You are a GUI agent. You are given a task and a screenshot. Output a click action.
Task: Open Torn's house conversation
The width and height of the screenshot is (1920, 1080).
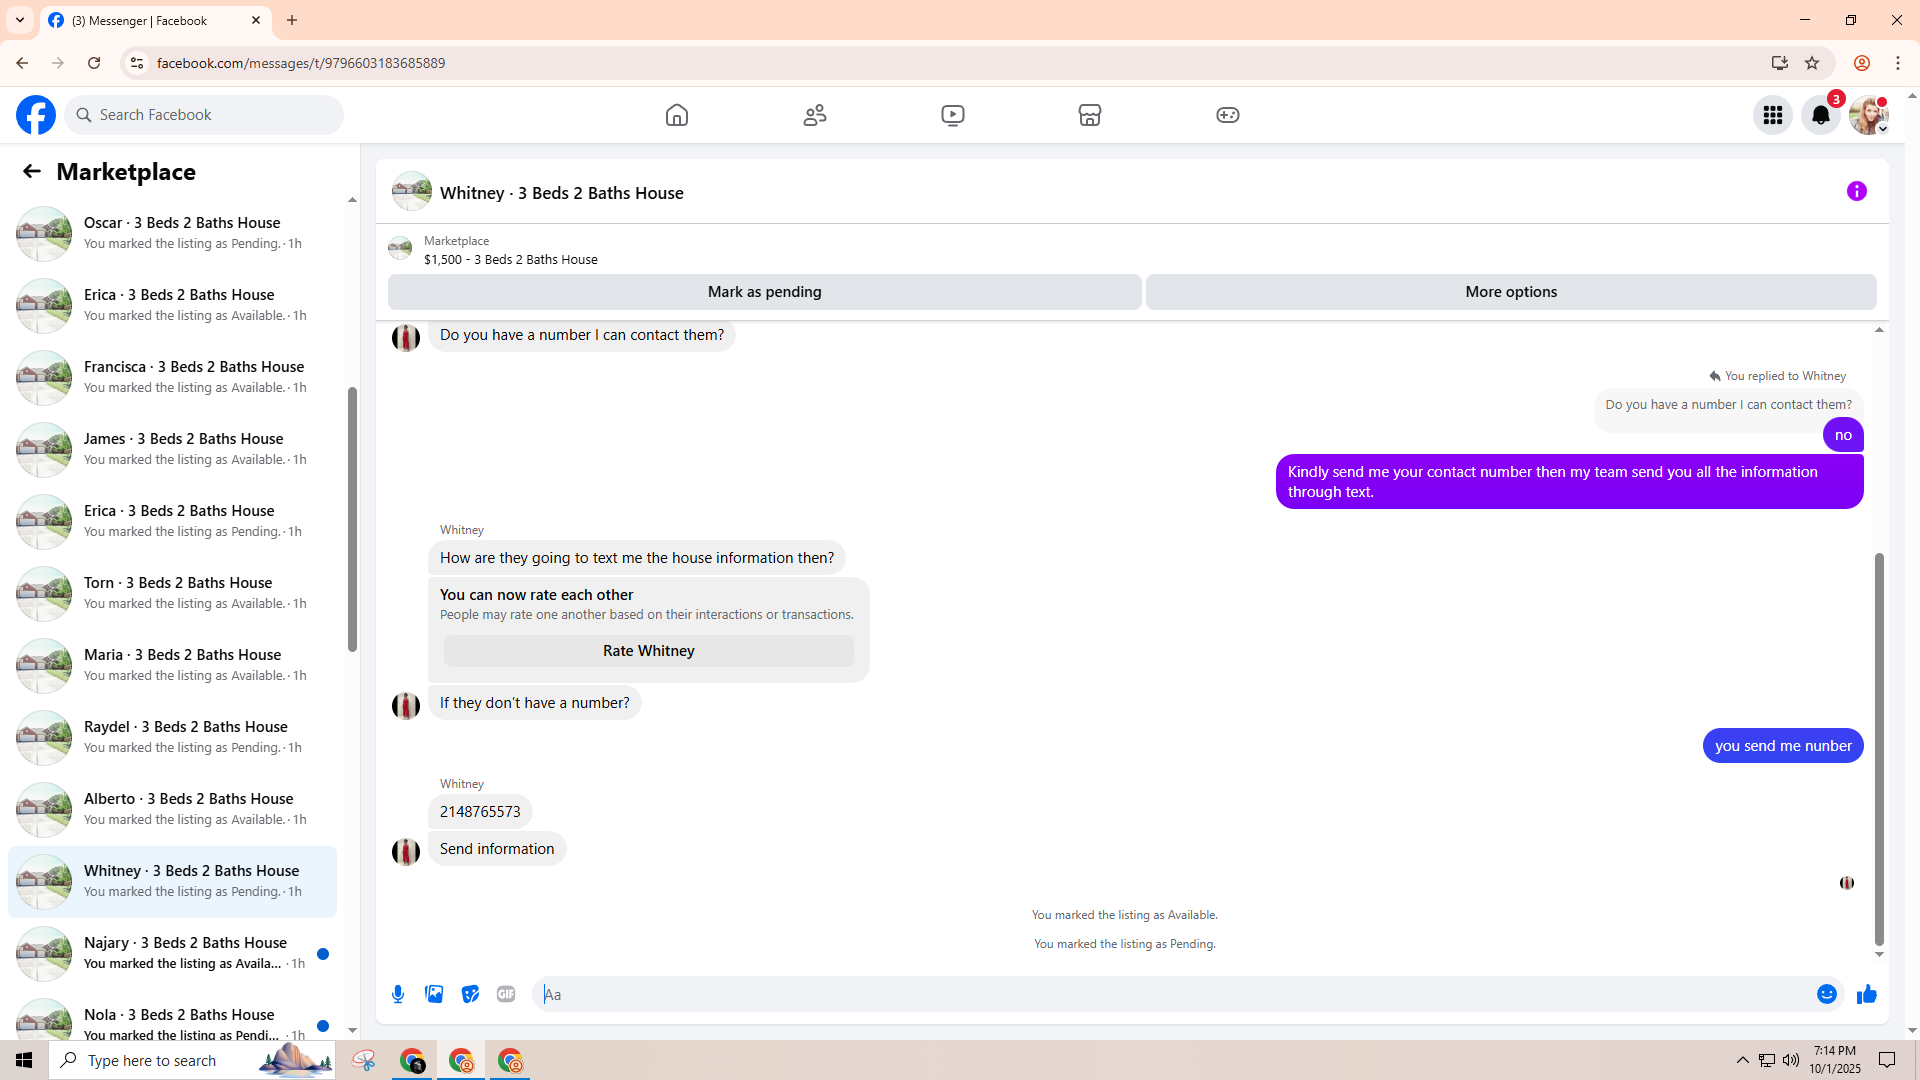pyautogui.click(x=172, y=593)
